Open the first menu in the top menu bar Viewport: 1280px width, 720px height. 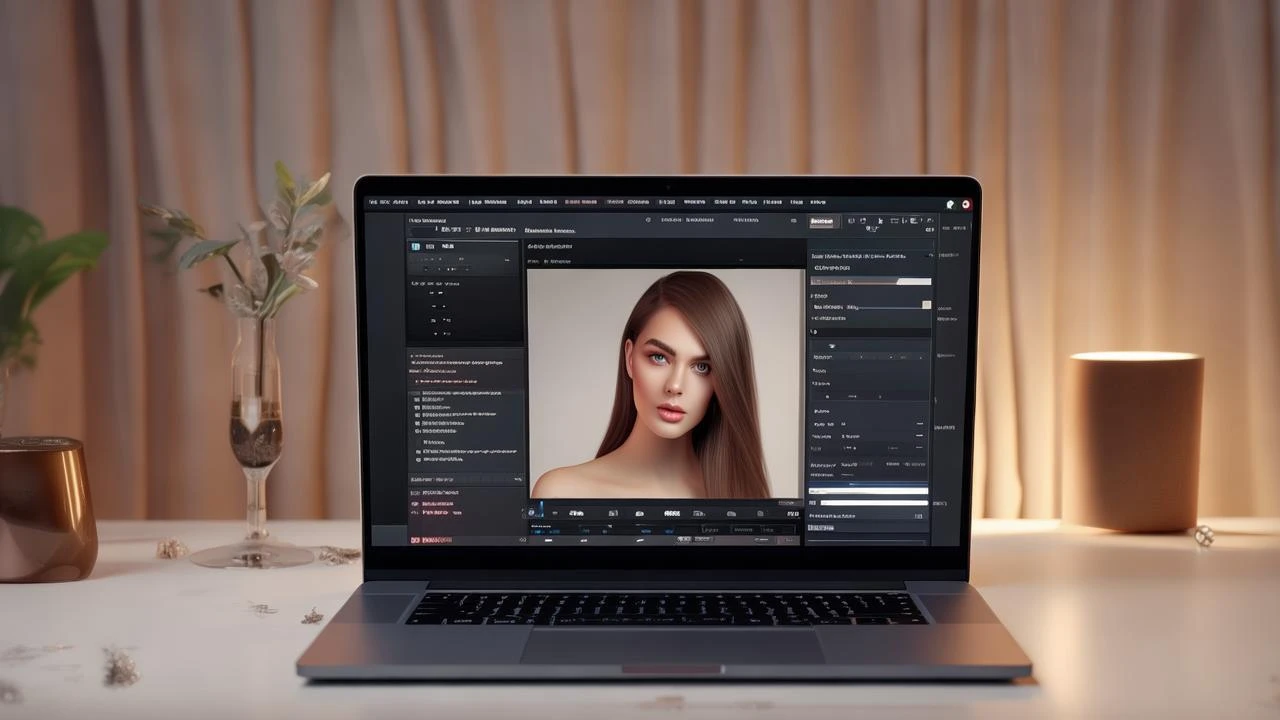point(371,203)
